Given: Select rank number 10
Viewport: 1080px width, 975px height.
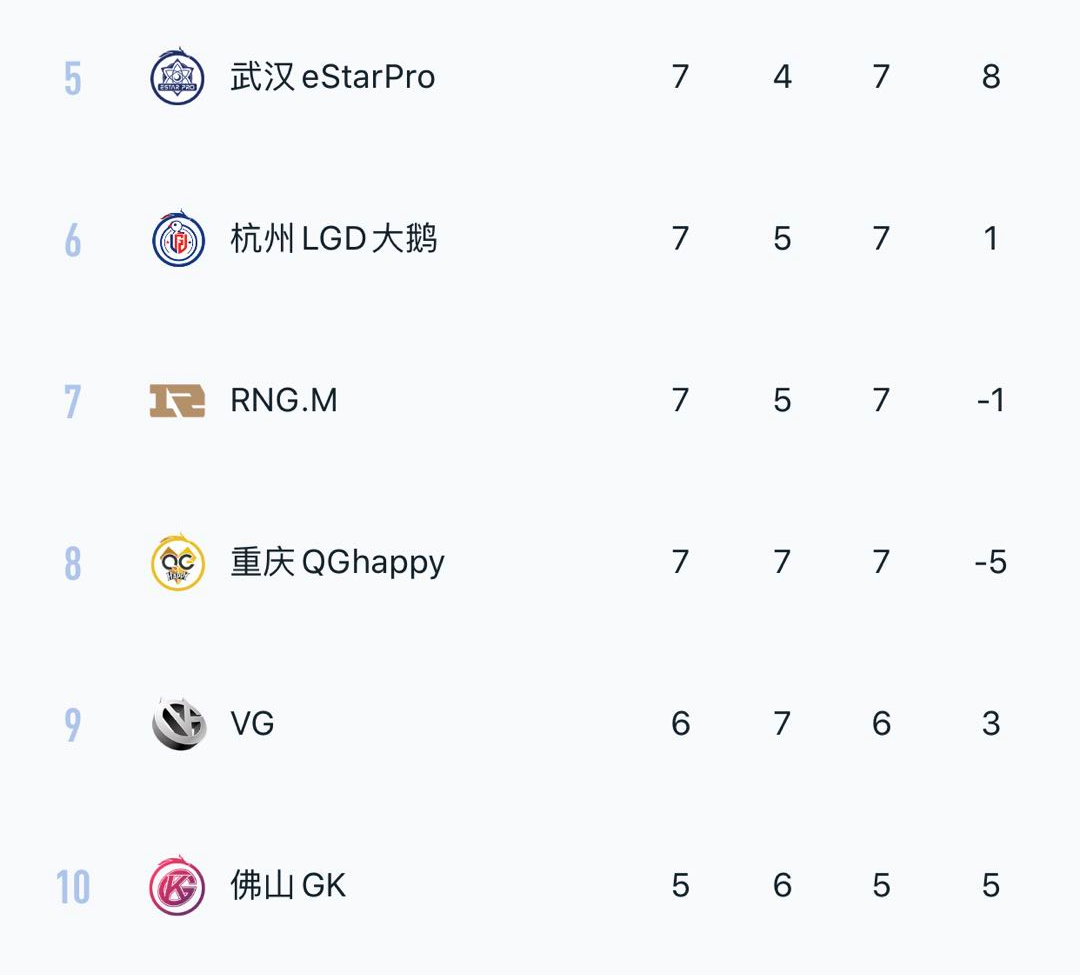Looking at the screenshot, I should click(73, 887).
